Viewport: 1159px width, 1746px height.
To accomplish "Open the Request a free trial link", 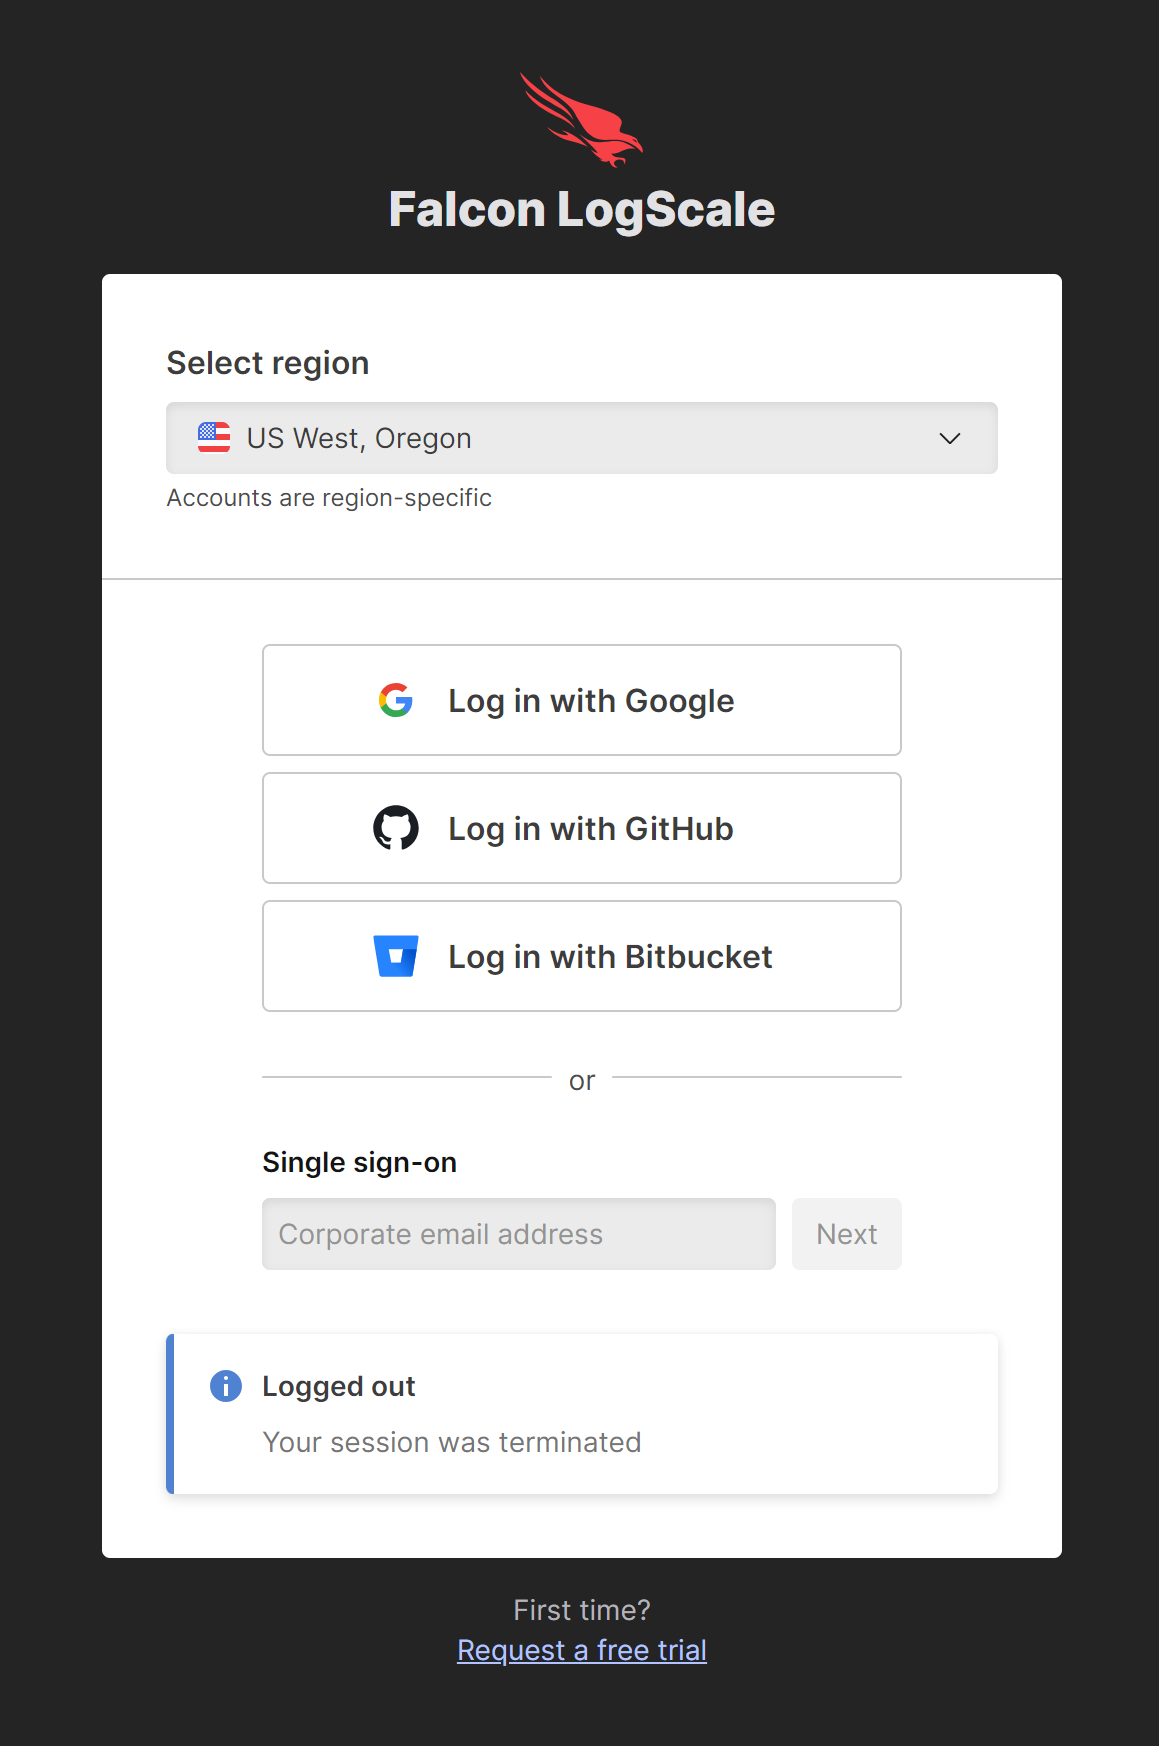I will 582,1650.
